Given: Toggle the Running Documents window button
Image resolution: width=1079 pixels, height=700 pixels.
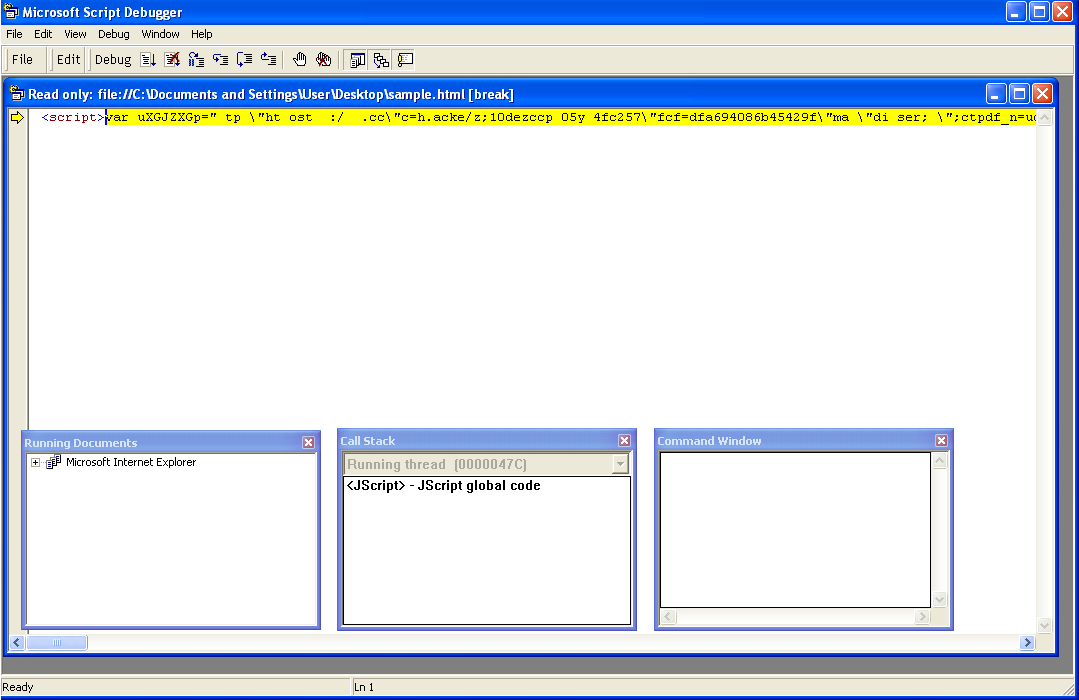Looking at the screenshot, I should coord(357,60).
